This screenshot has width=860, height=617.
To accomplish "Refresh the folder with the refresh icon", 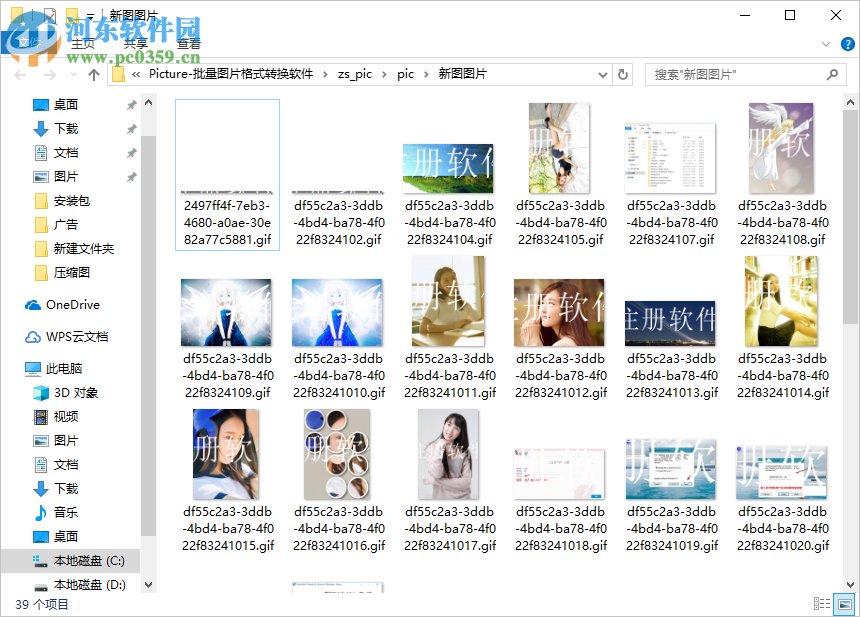I will click(x=622, y=74).
